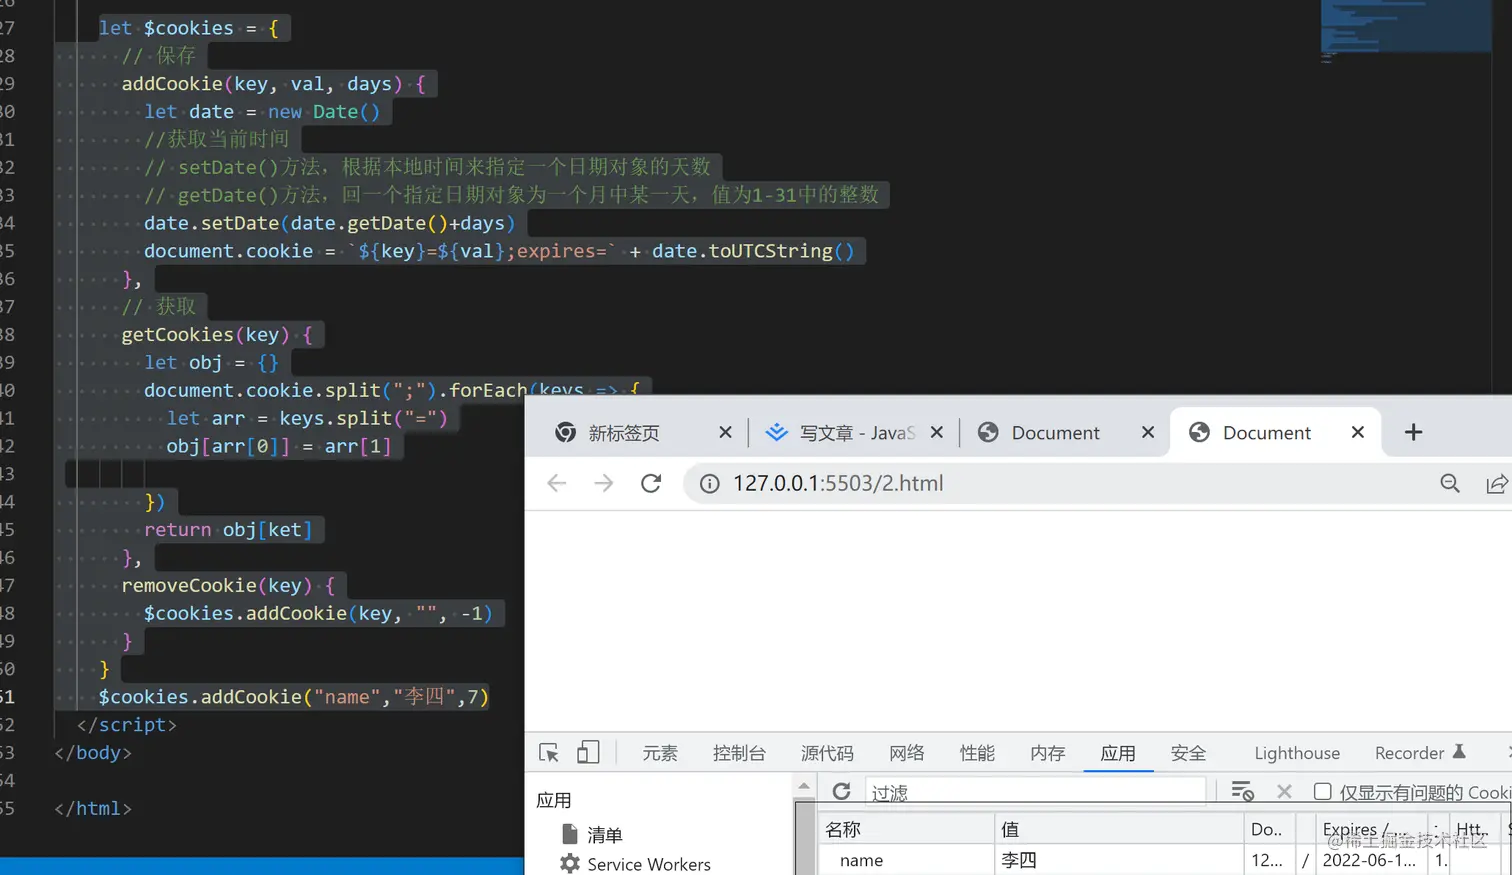The height and width of the screenshot is (875, 1512).
Task: Refresh the cookies list in Application panel
Action: click(x=840, y=791)
